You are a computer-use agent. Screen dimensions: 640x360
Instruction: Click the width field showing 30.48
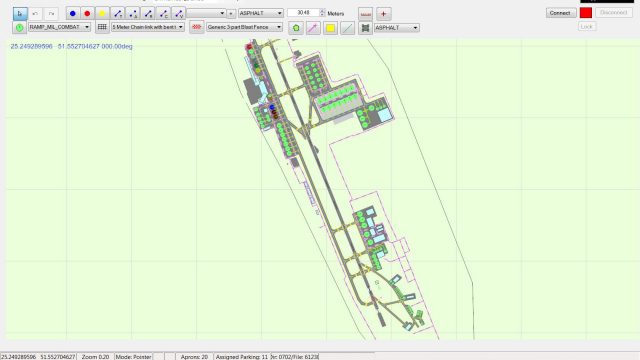(303, 13)
